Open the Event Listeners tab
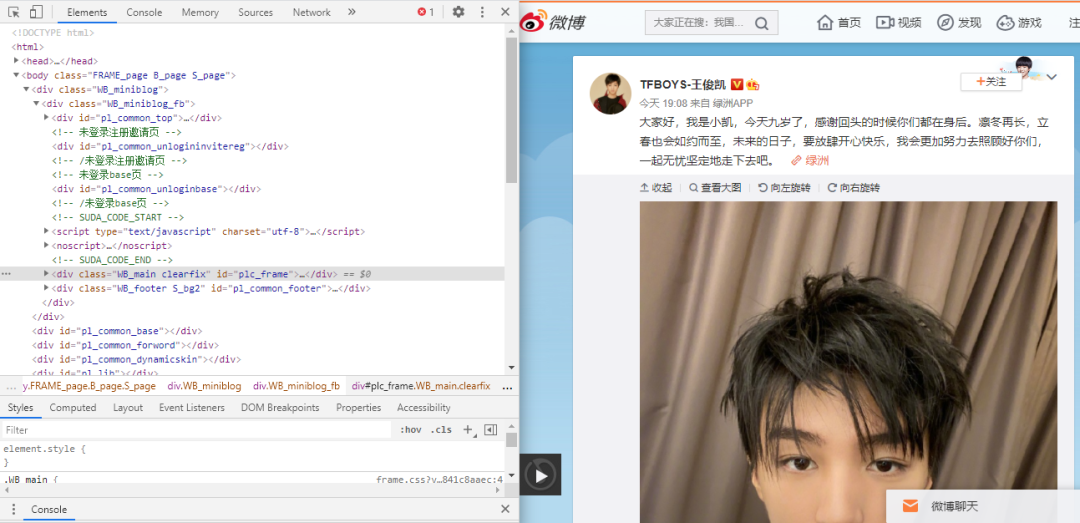This screenshot has width=1080, height=523. (191, 407)
